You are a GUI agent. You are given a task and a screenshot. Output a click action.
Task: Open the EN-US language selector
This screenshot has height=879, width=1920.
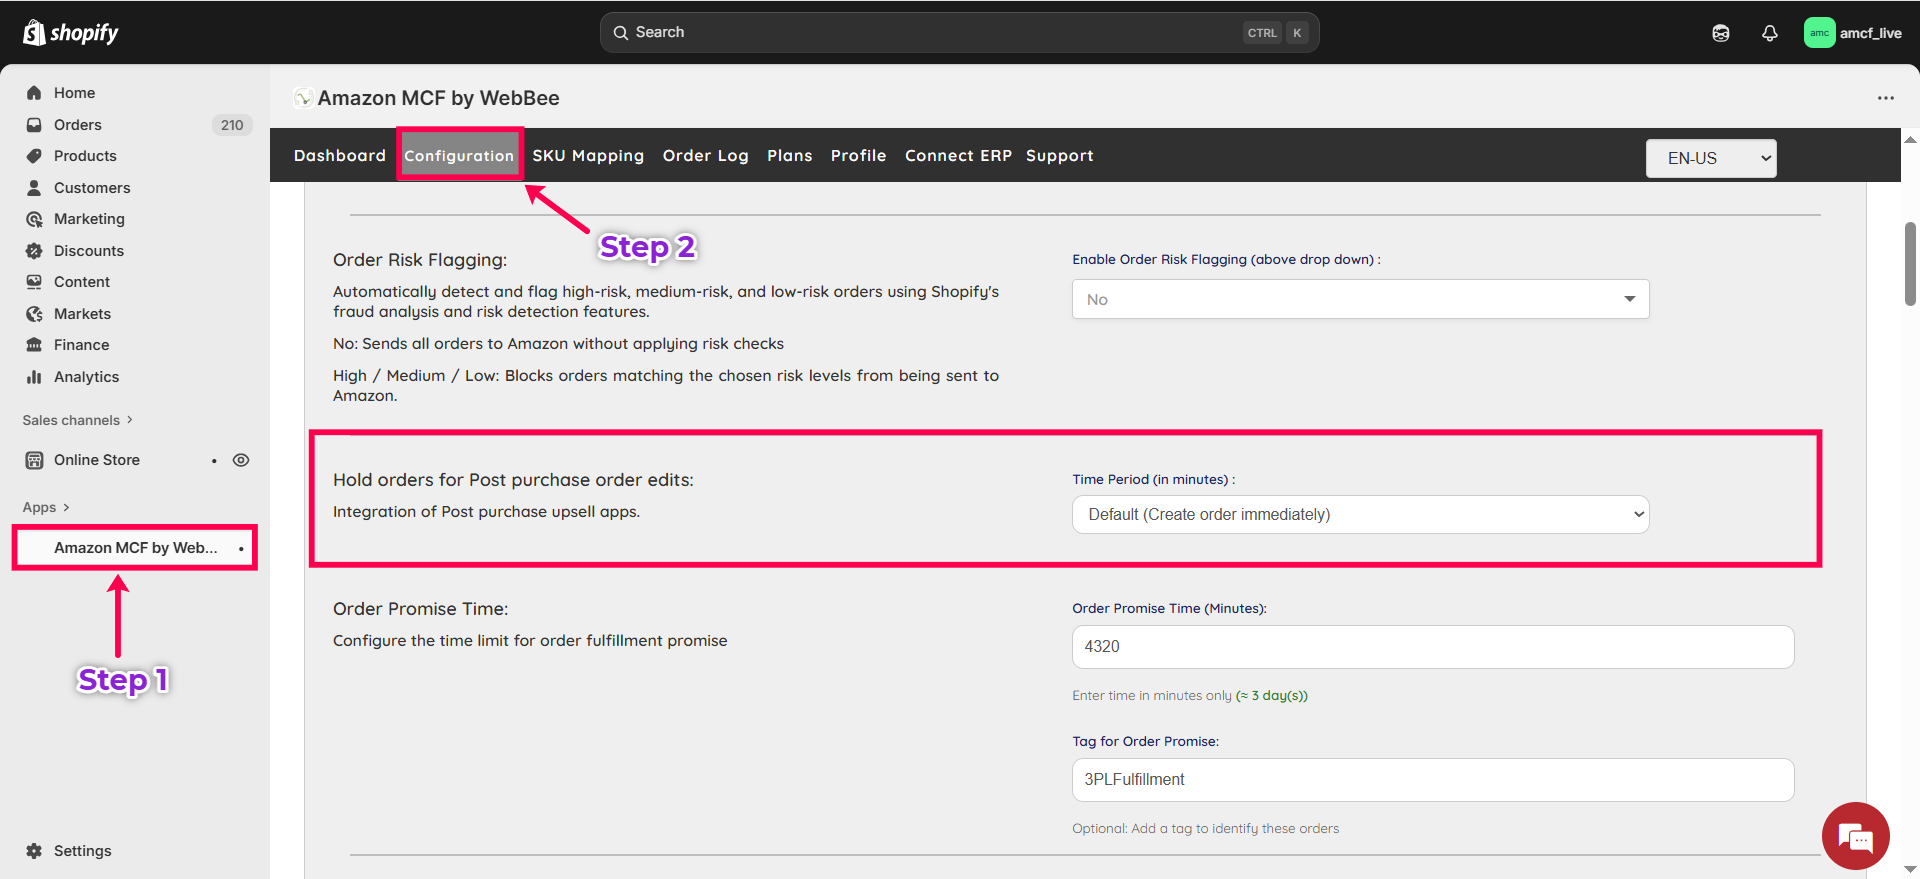tap(1710, 158)
